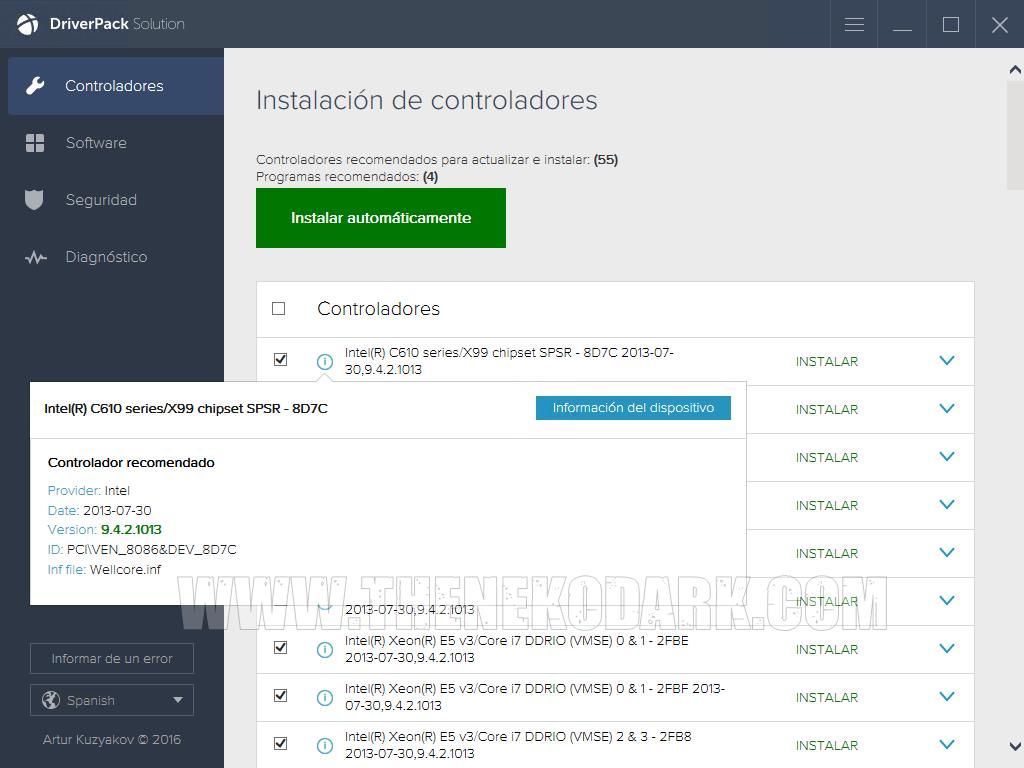Image resolution: width=1024 pixels, height=768 pixels.
Task: Show info for DDRIO 0 & 1 - 2FBF driver
Action: 325,697
